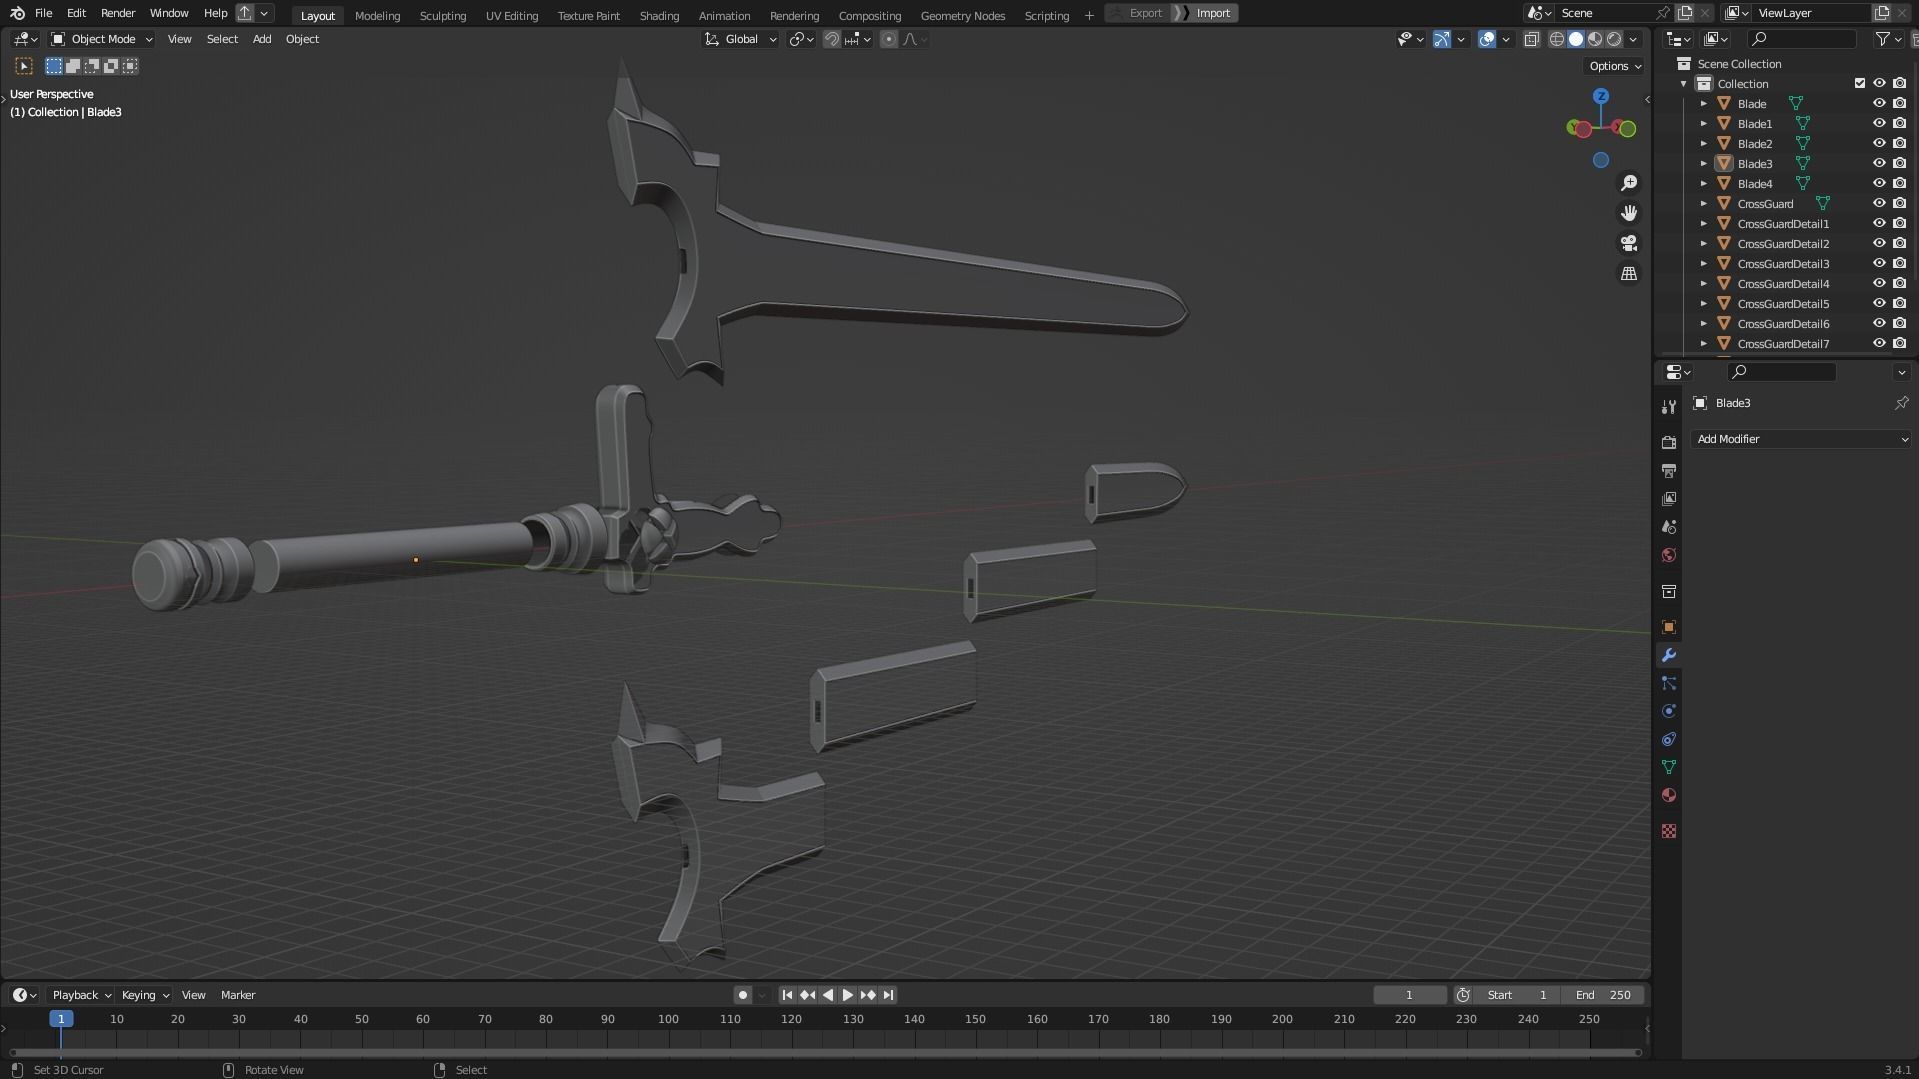
Task: Hide Blade2 in viewport via eye icon
Action: [1879, 143]
